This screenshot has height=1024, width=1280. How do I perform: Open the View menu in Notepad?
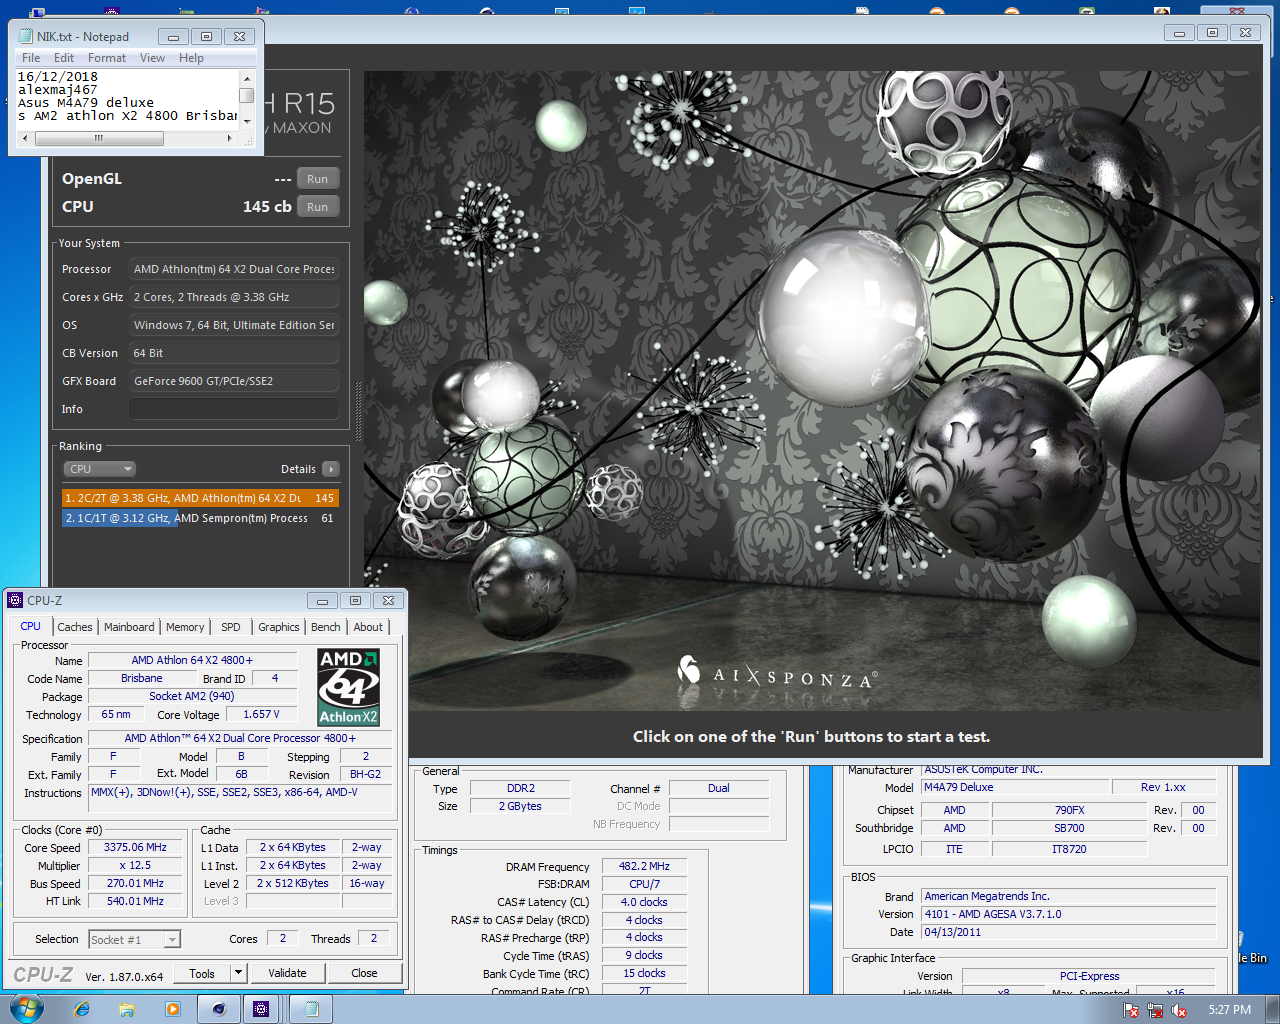(152, 58)
